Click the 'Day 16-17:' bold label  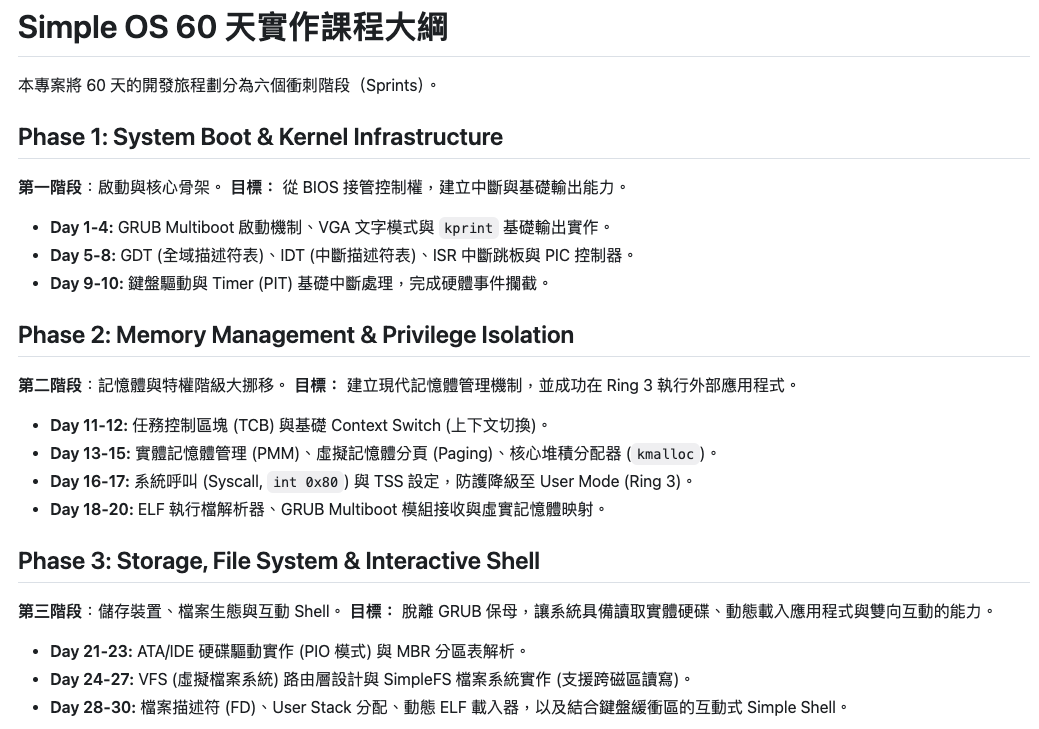(90, 481)
